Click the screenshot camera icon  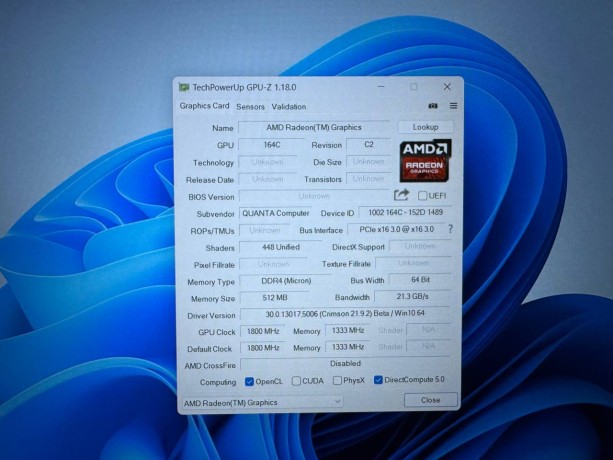coord(433,106)
